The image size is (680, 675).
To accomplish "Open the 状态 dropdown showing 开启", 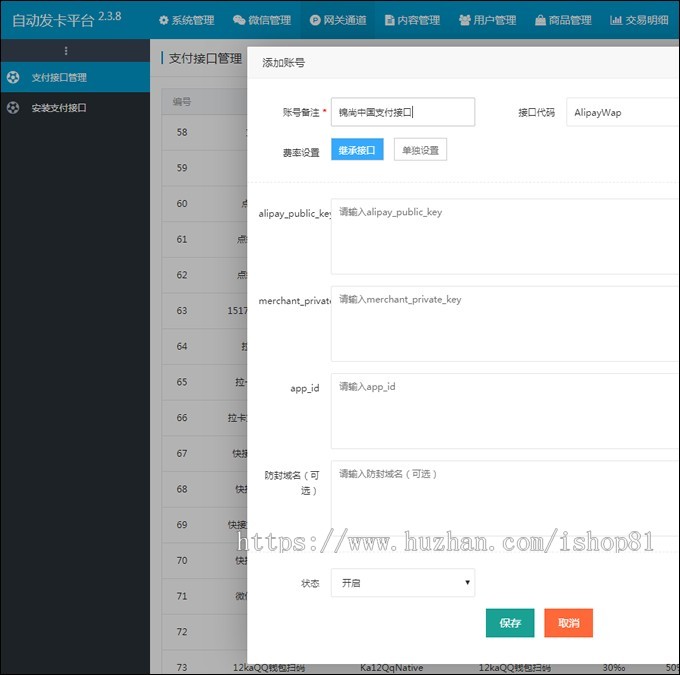I will 403,583.
